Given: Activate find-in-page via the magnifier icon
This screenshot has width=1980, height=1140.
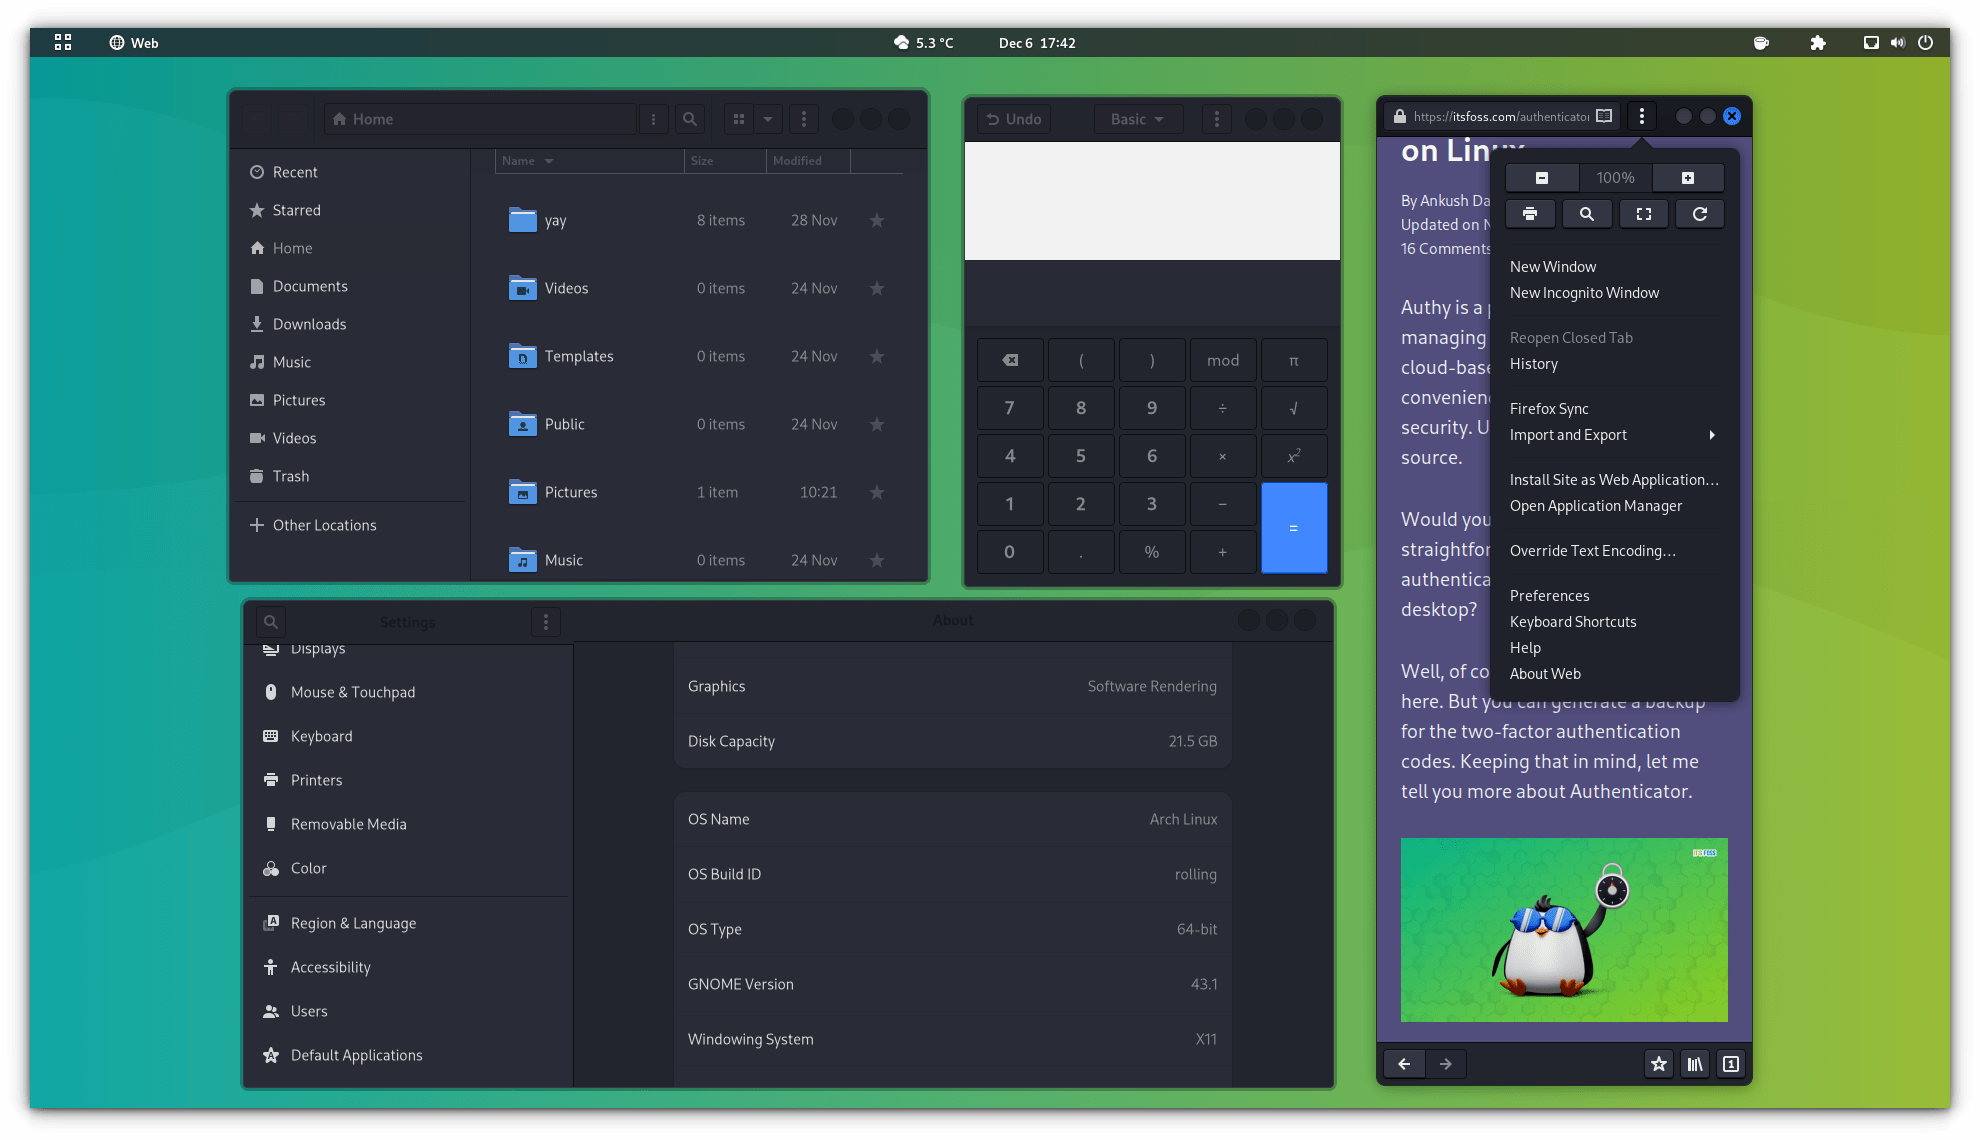Looking at the screenshot, I should click(x=1587, y=214).
